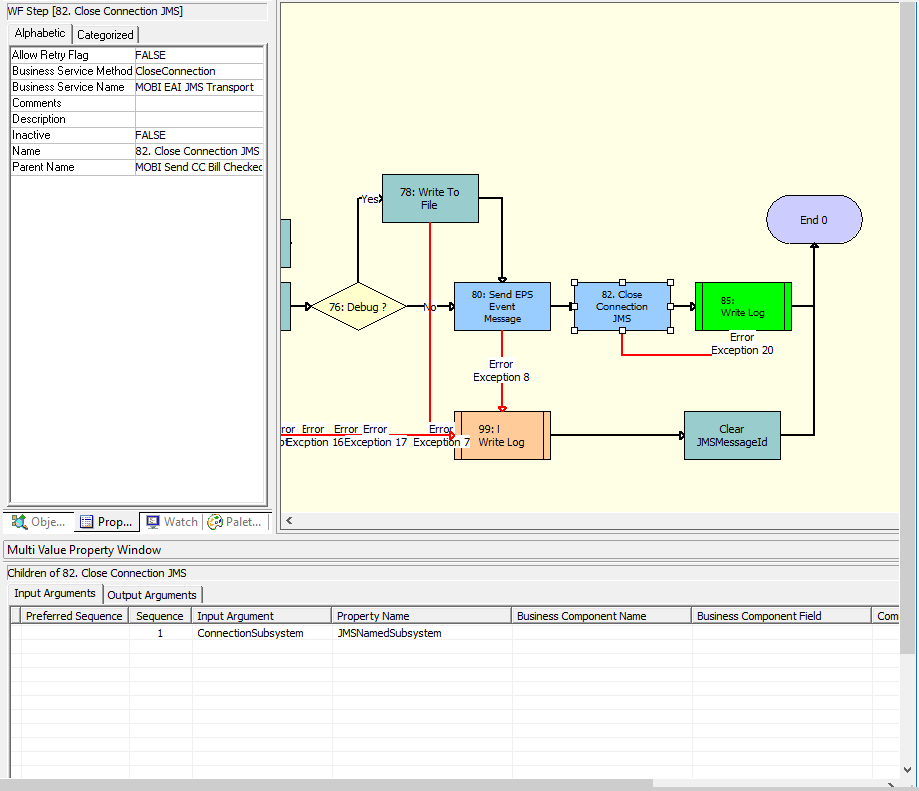Click the Name value 82. Close Connection JMS
The image size is (919, 791).
pyautogui.click(x=199, y=151)
